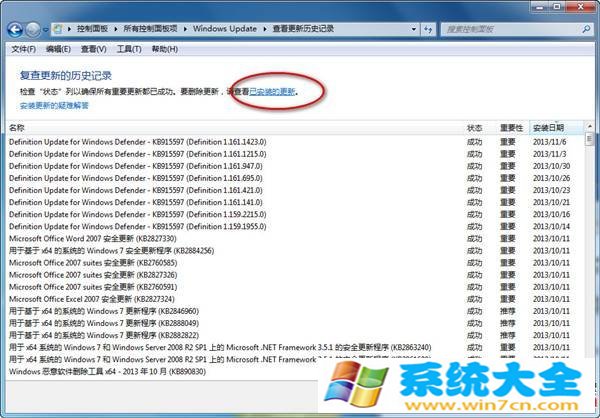
Task: Open the recent pages dropdown arrow
Action: [46, 29]
